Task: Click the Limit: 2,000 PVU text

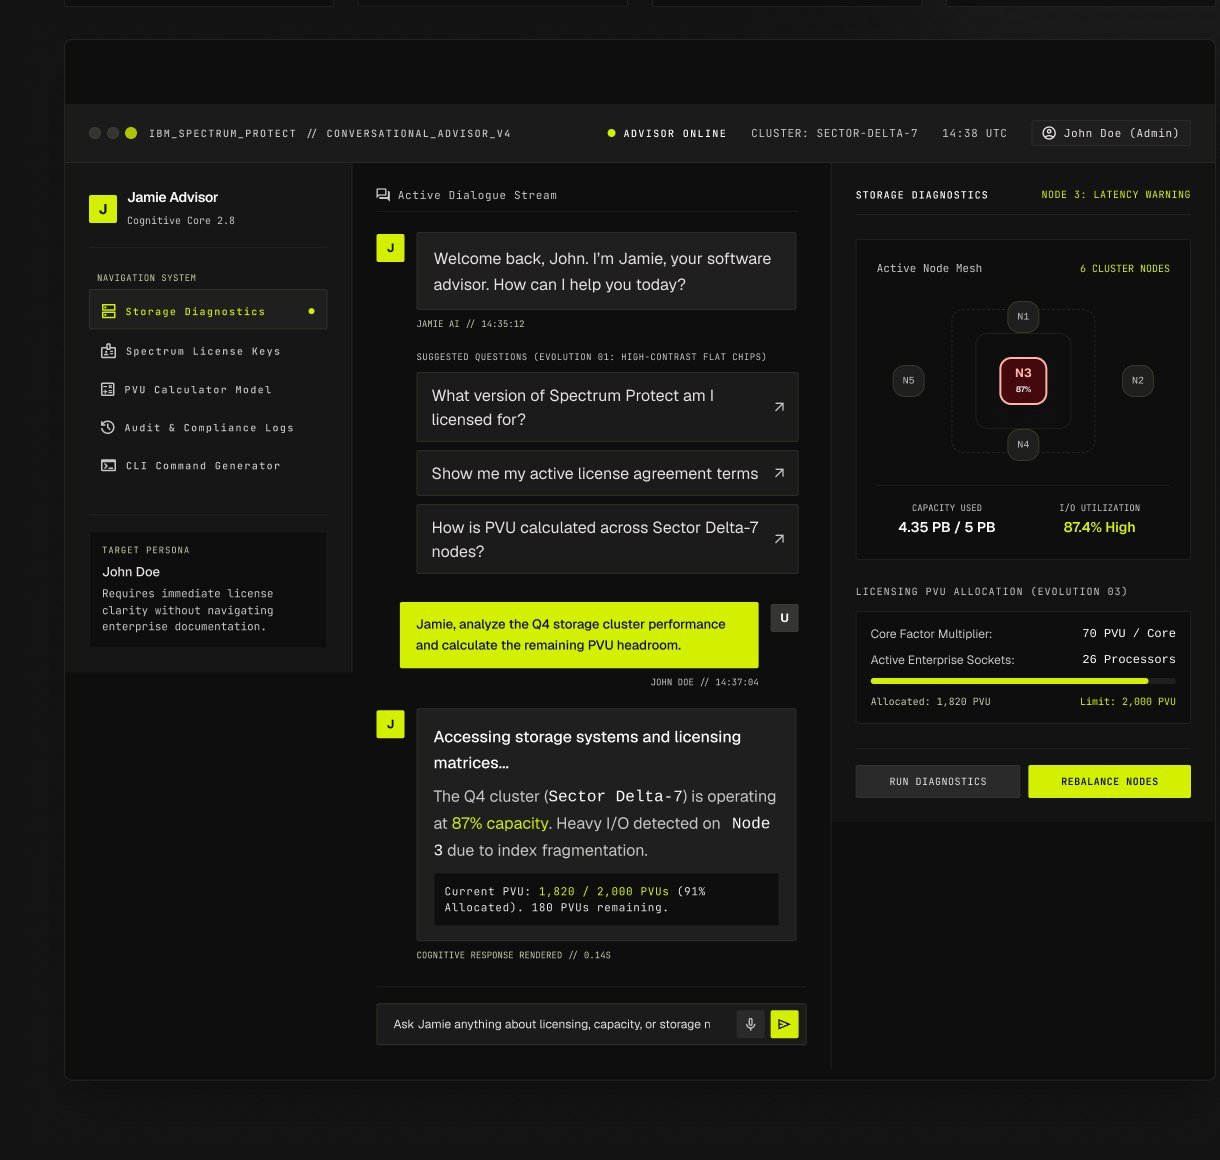Action: tap(1128, 702)
